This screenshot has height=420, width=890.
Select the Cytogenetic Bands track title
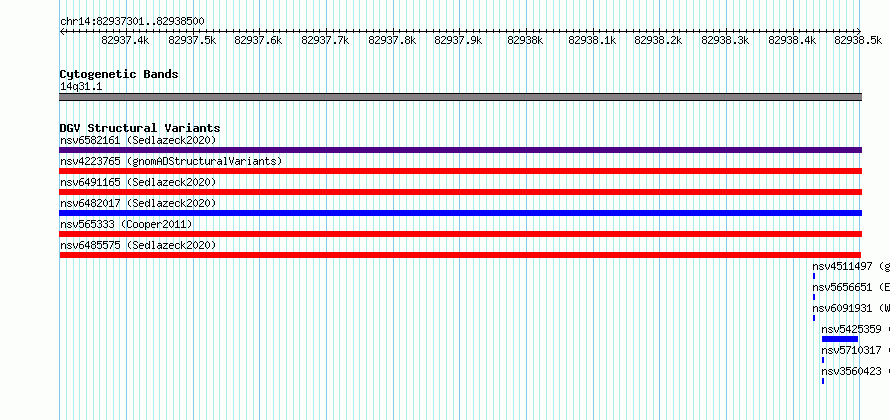tap(119, 74)
